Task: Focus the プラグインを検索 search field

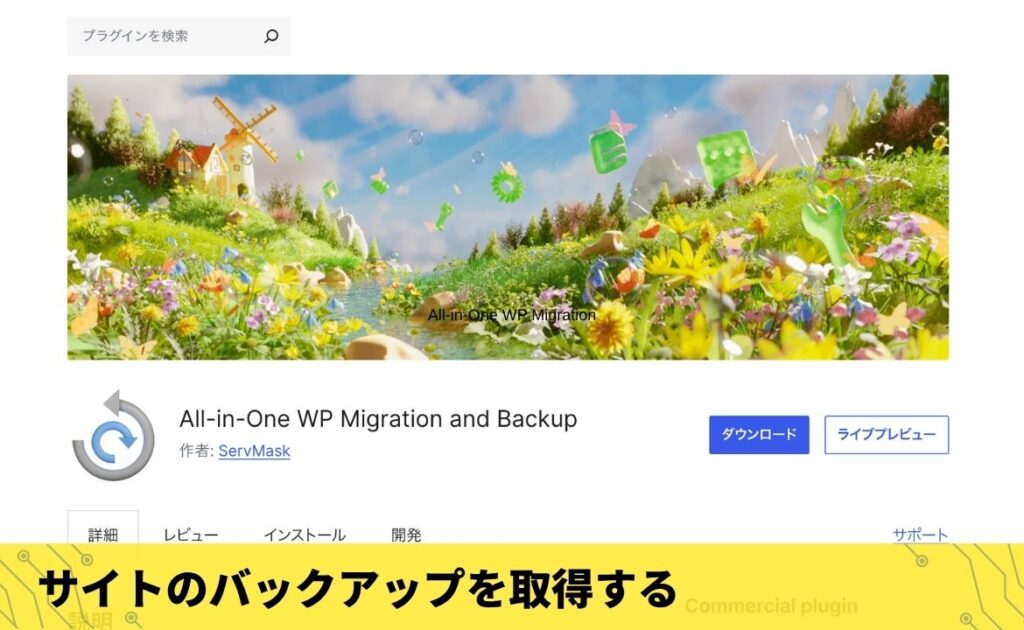Action: coord(179,36)
